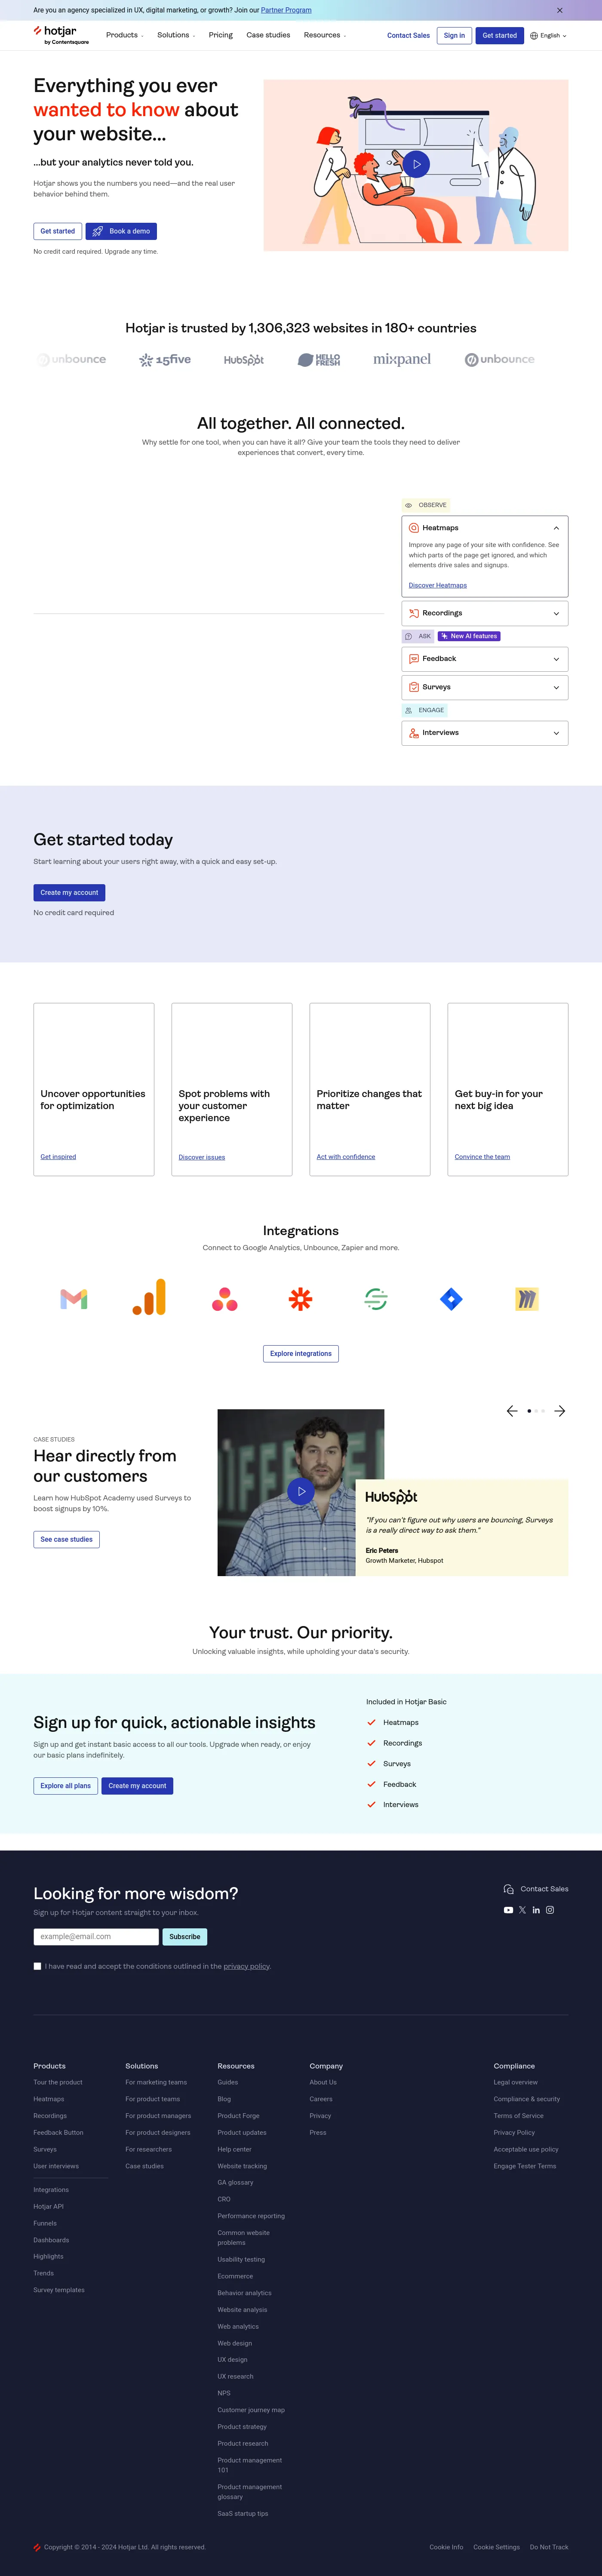The height and width of the screenshot is (2576, 602).
Task: Open the Resources dropdown menu
Action: [x=325, y=35]
